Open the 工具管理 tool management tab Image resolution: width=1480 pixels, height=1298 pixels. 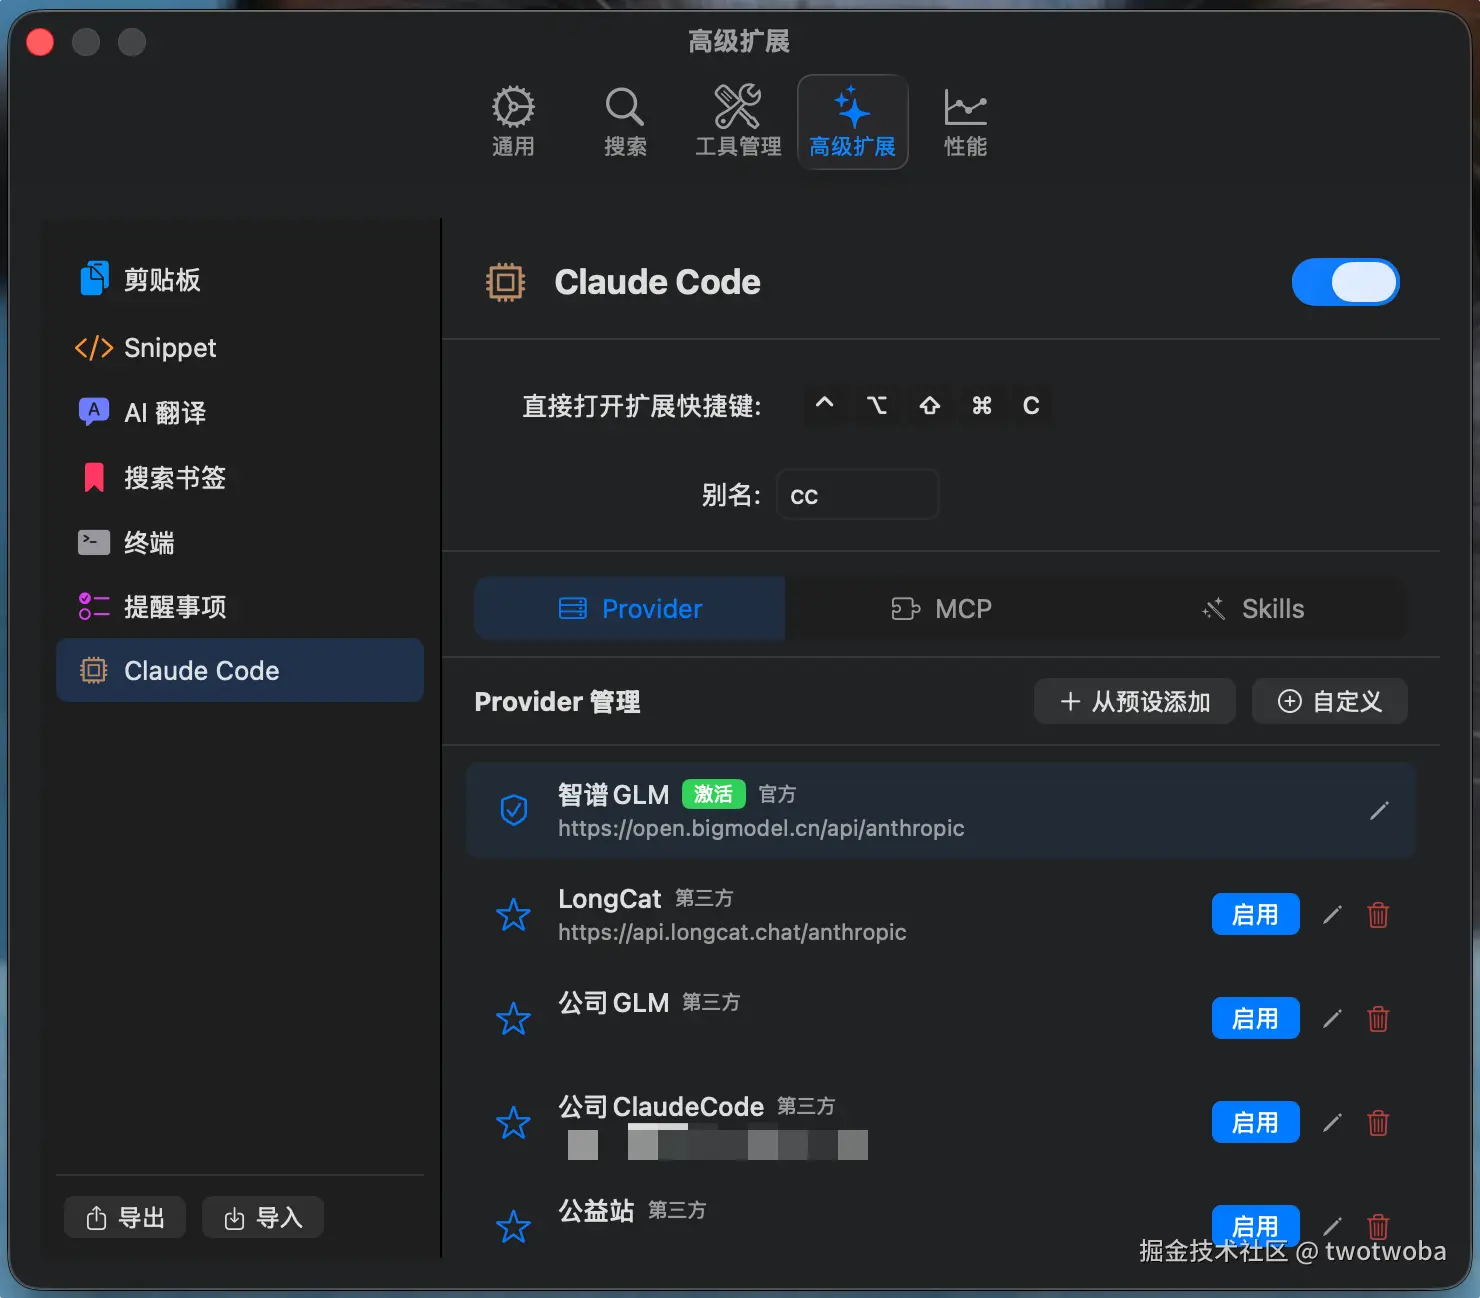[738, 122]
